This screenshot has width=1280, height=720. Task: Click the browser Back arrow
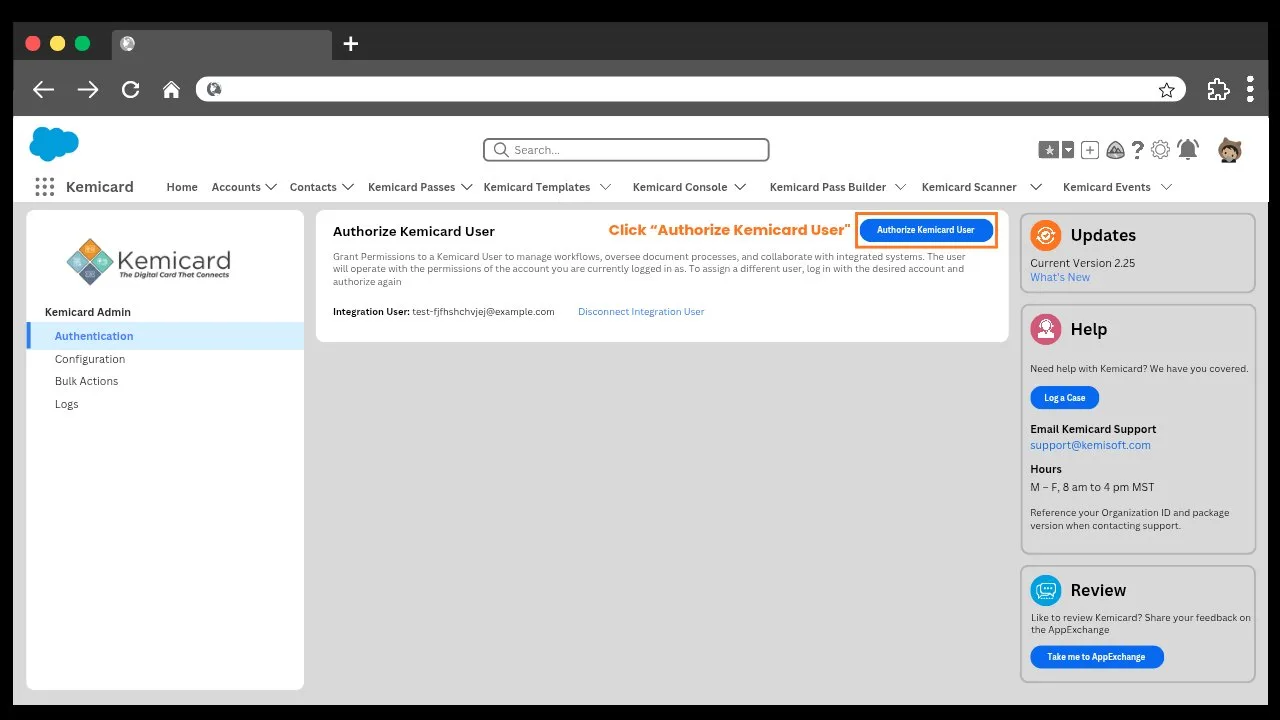tap(43, 90)
